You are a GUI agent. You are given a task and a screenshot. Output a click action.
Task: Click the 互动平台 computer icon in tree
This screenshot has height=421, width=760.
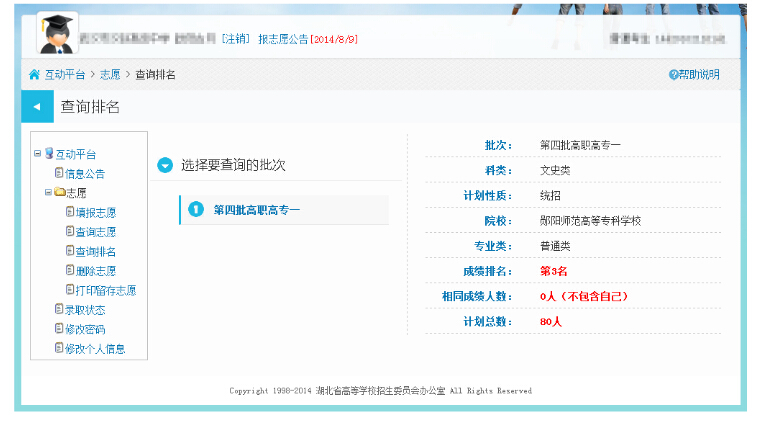coord(49,154)
